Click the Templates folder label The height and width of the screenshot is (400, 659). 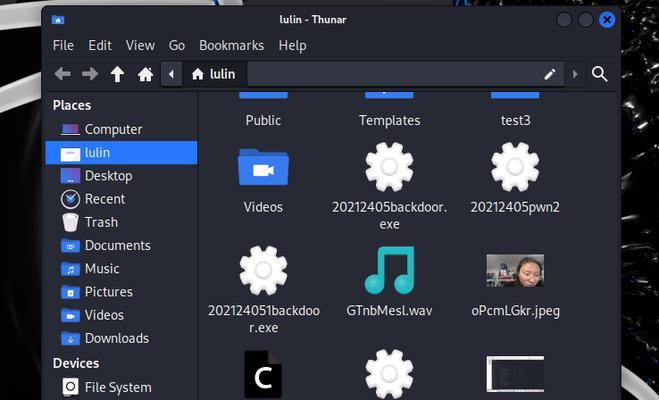point(390,121)
